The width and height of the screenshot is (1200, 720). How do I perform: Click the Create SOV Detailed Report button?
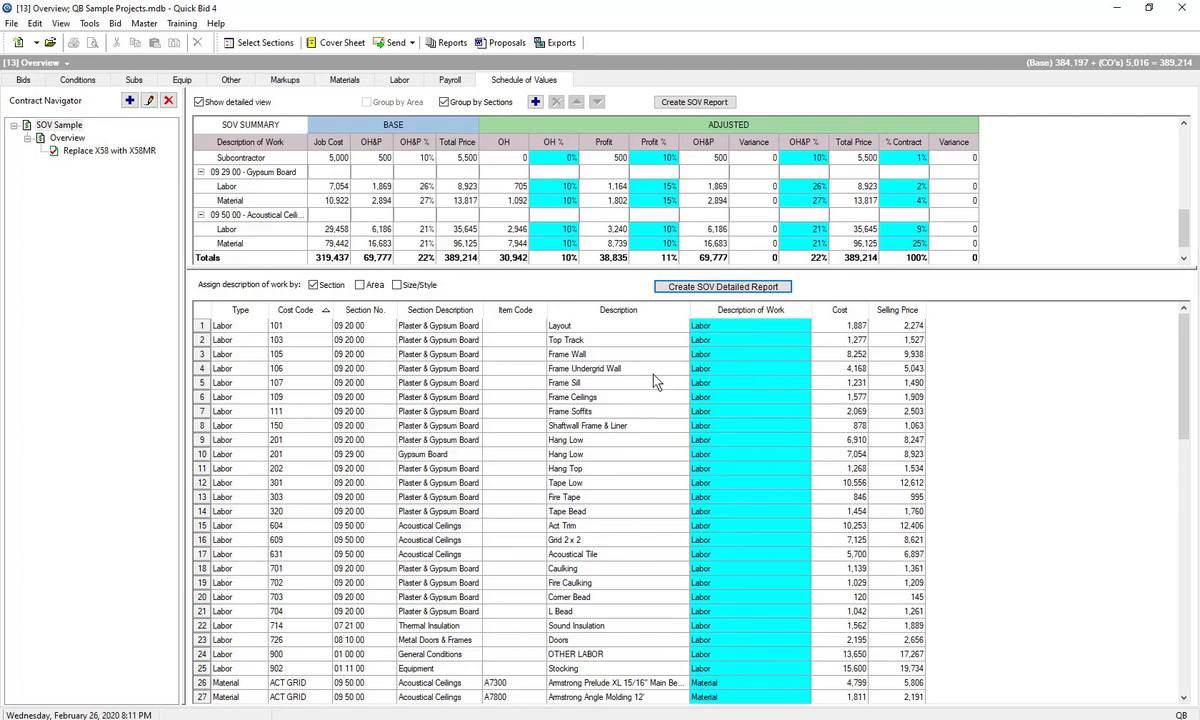point(722,287)
